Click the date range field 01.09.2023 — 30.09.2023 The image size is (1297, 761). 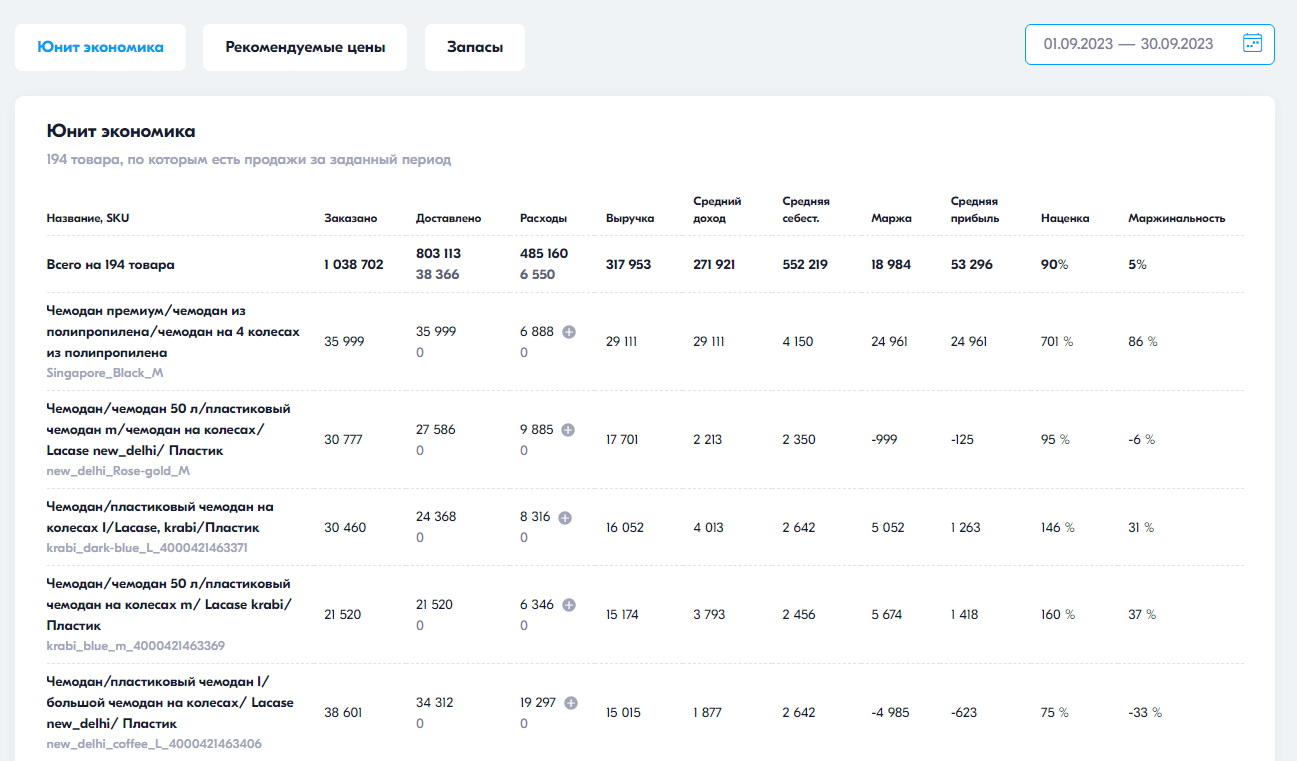pos(1128,44)
